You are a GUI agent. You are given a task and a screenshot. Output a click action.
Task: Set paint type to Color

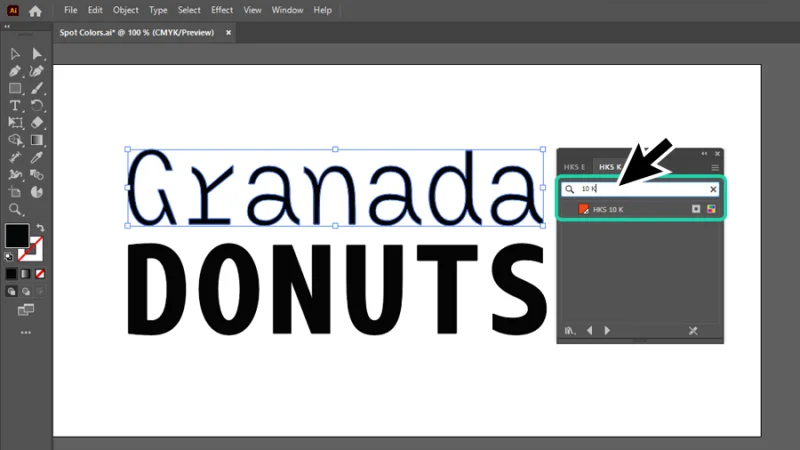pos(11,274)
